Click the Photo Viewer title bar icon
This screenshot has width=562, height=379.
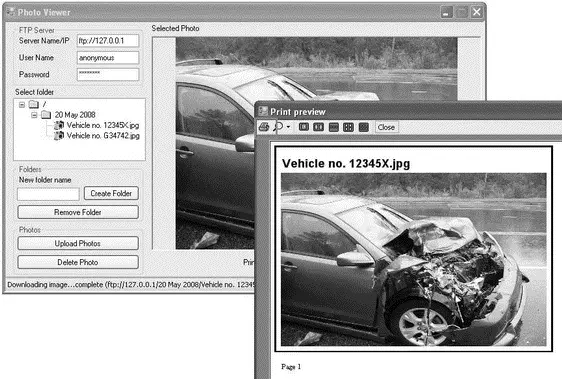(x=11, y=12)
